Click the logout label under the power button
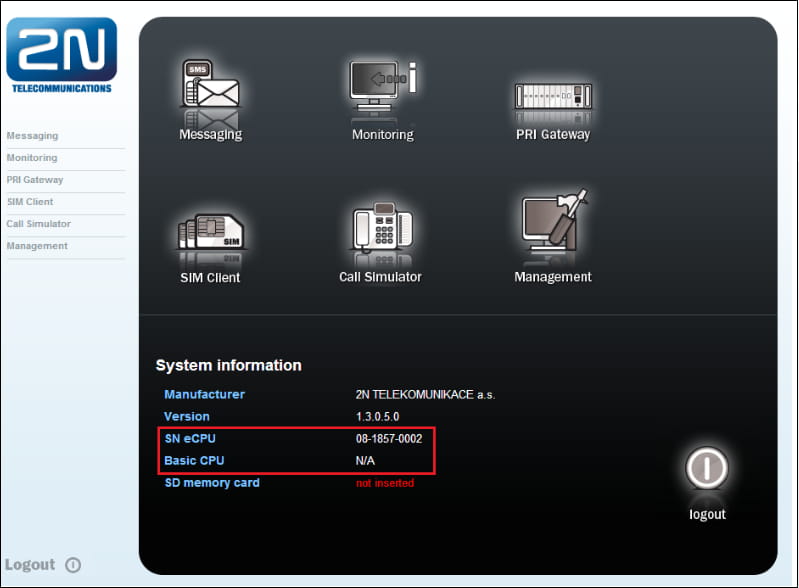This screenshot has height=588, width=799. 707,515
